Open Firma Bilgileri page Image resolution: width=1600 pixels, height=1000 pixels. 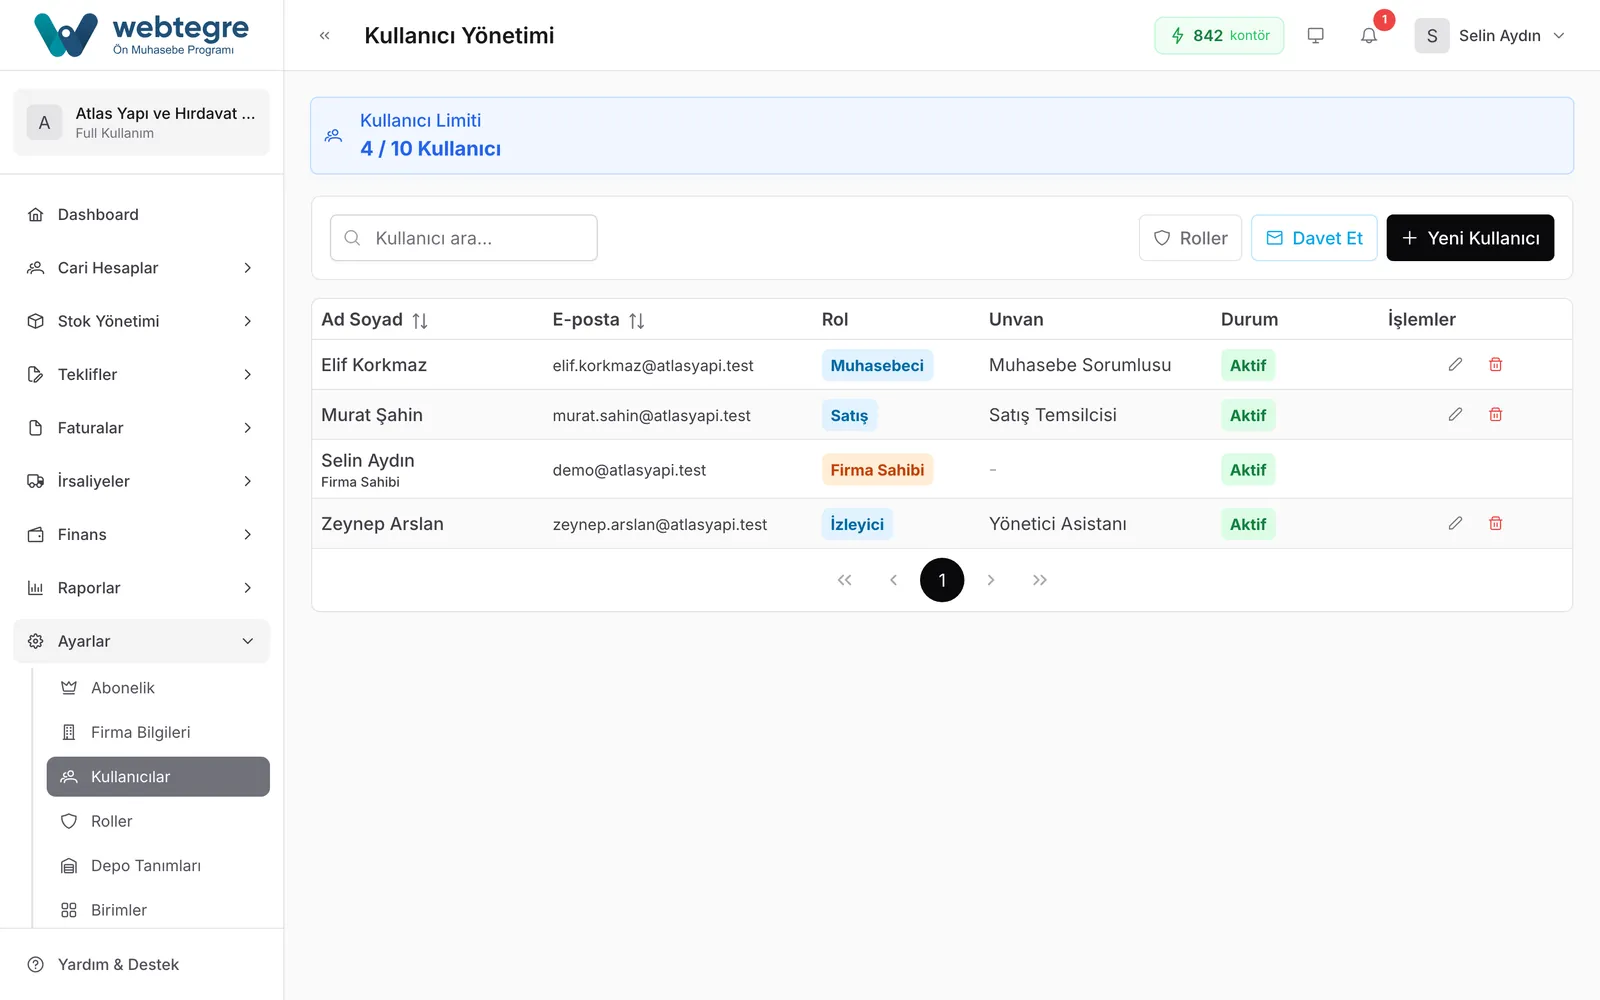(x=158, y=732)
